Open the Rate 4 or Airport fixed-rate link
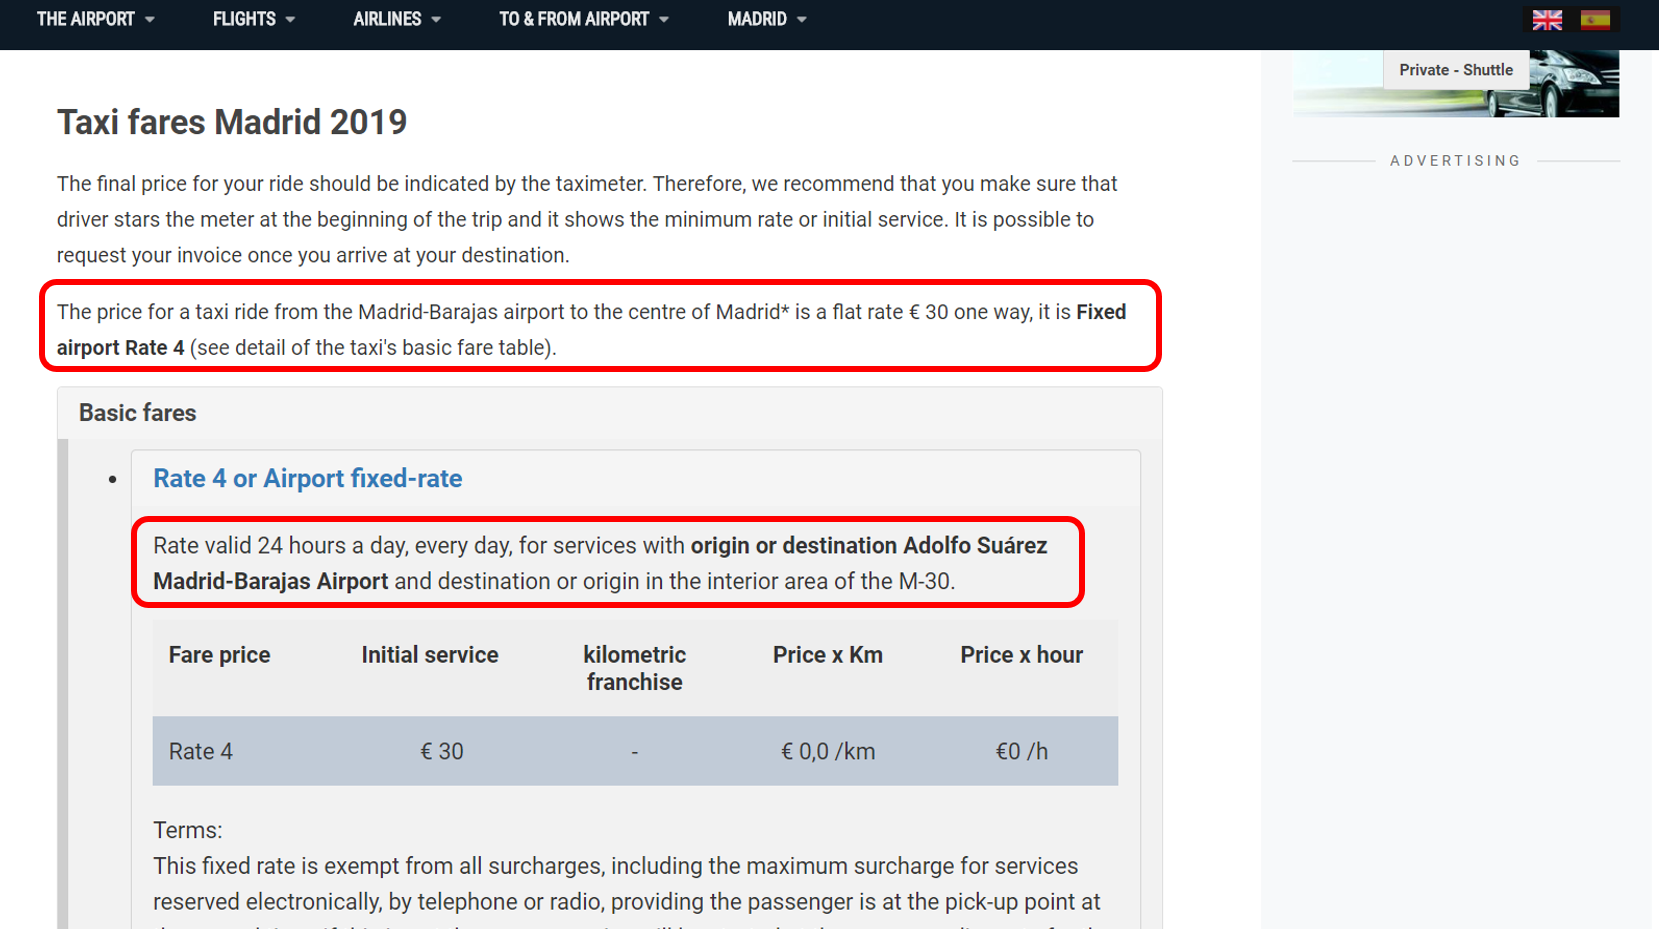Screen dimensions: 1659x929 tap(307, 479)
